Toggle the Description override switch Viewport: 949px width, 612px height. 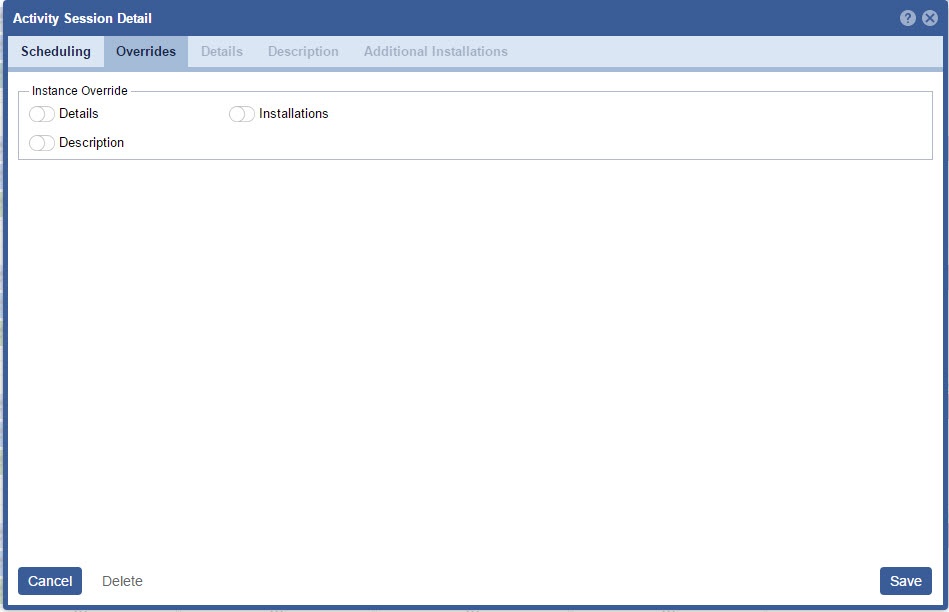click(x=42, y=143)
